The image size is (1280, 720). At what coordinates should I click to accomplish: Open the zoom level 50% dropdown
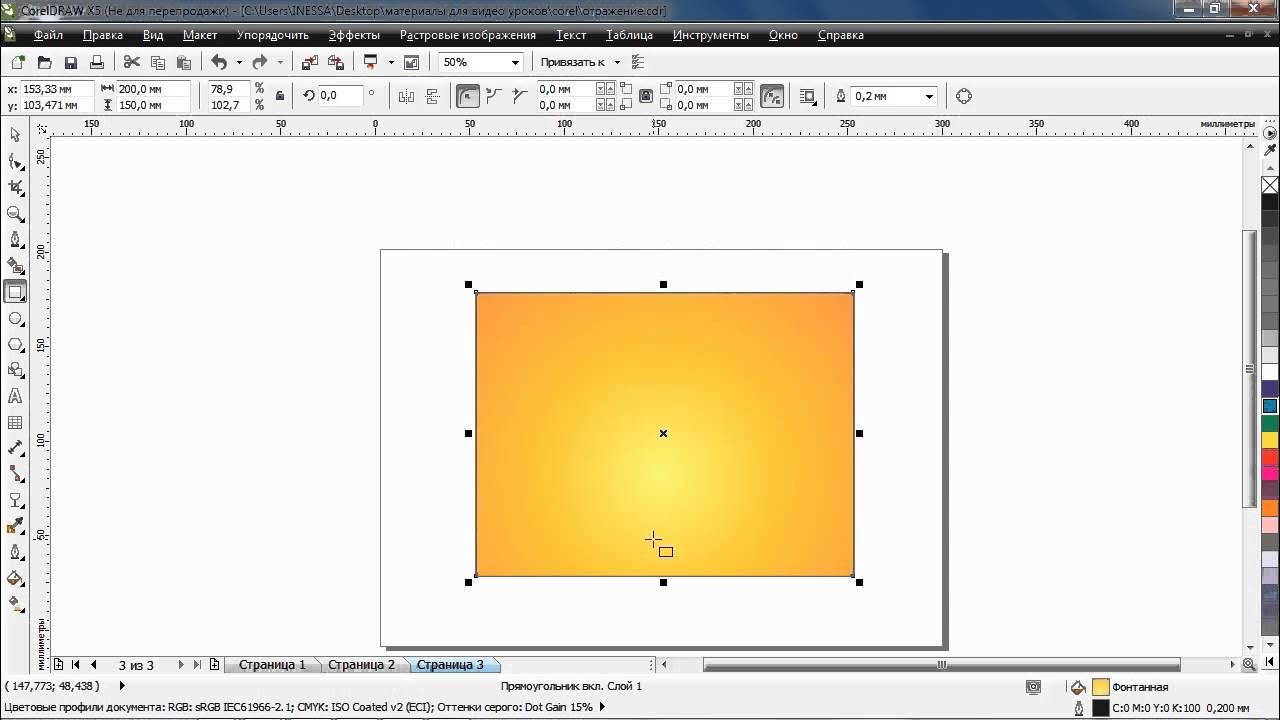click(516, 62)
